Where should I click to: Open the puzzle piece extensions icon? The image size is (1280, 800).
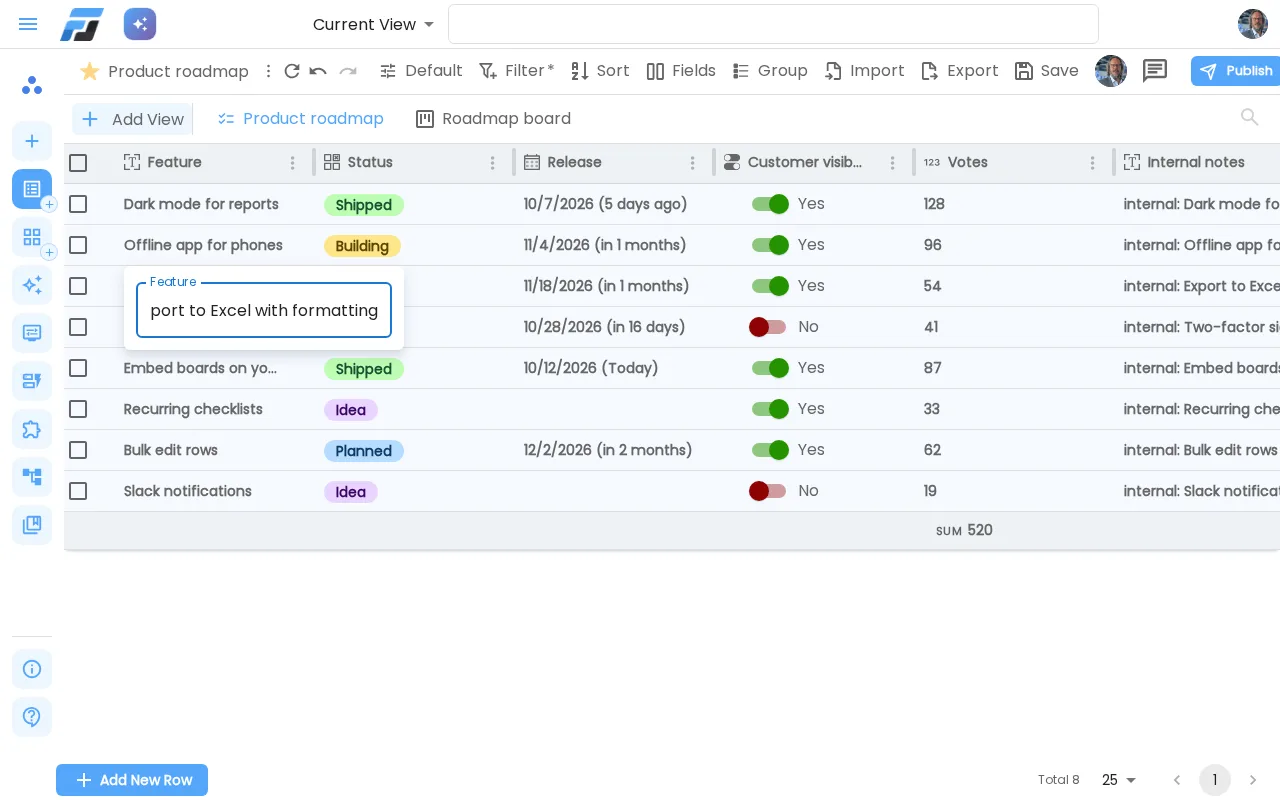[x=32, y=429]
